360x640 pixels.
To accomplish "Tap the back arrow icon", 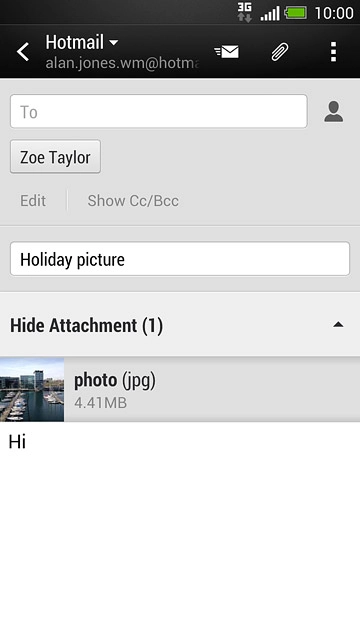I will pyautogui.click(x=23, y=52).
